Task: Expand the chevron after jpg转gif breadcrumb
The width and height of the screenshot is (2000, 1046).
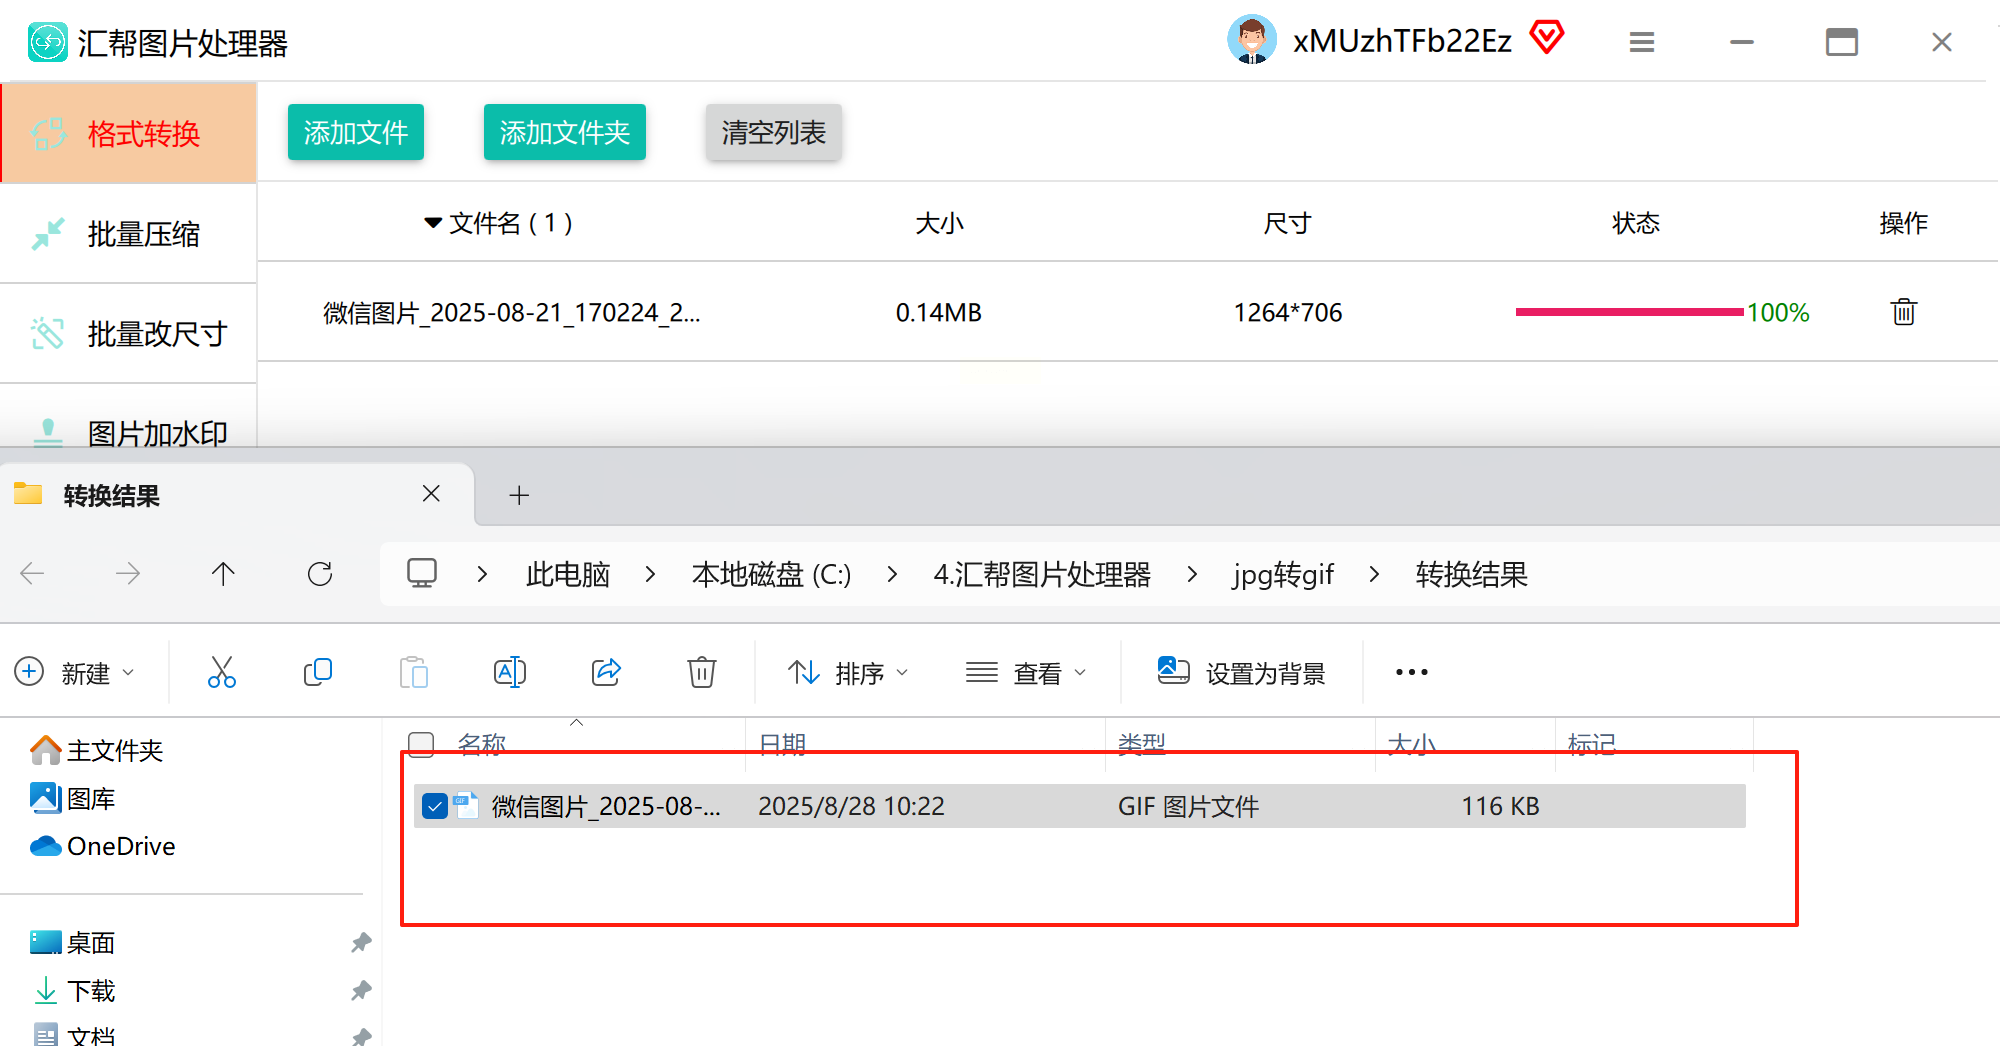Action: click(1374, 574)
